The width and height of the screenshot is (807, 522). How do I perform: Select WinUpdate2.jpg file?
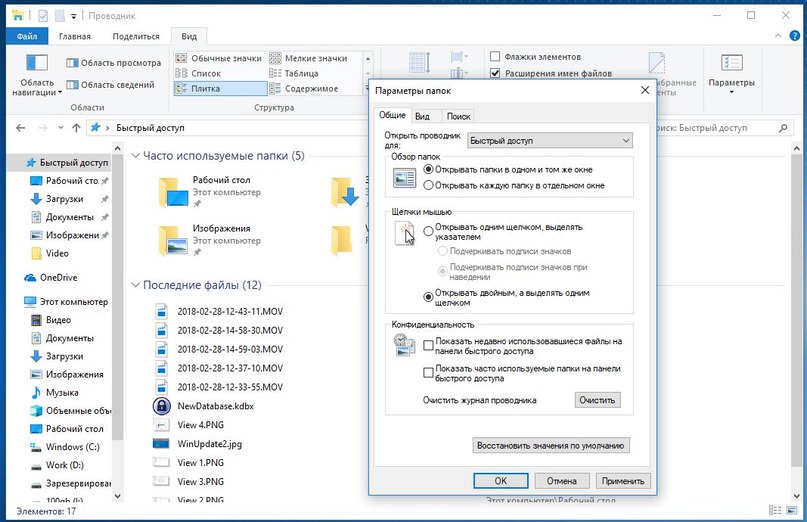[x=198, y=444]
